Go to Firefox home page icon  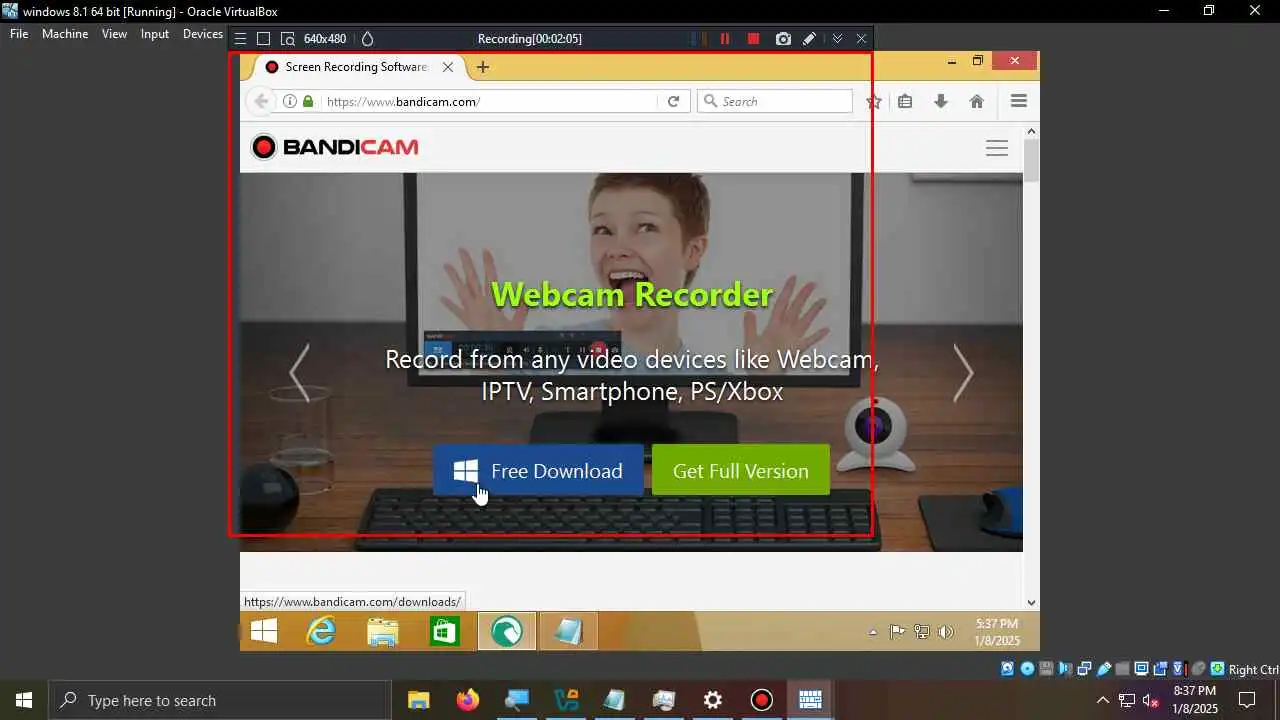point(977,101)
